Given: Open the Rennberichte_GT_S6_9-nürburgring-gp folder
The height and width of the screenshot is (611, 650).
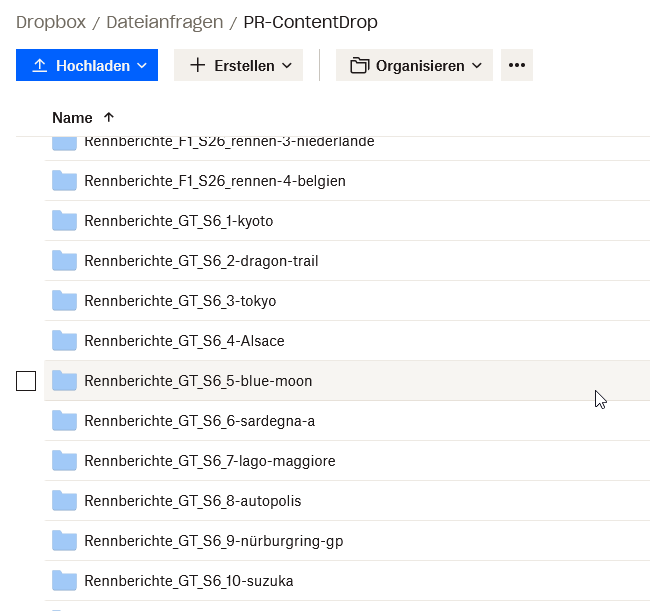Looking at the screenshot, I should 214,541.
